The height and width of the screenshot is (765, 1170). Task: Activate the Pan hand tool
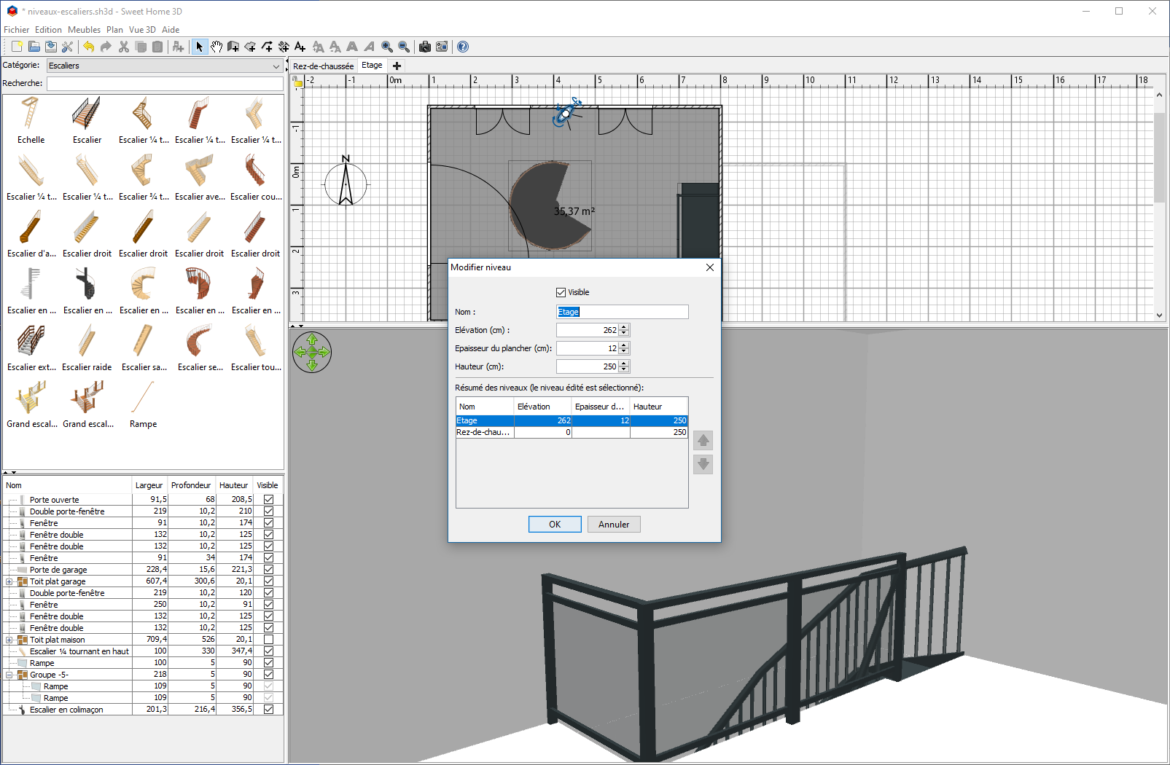pyautogui.click(x=218, y=46)
